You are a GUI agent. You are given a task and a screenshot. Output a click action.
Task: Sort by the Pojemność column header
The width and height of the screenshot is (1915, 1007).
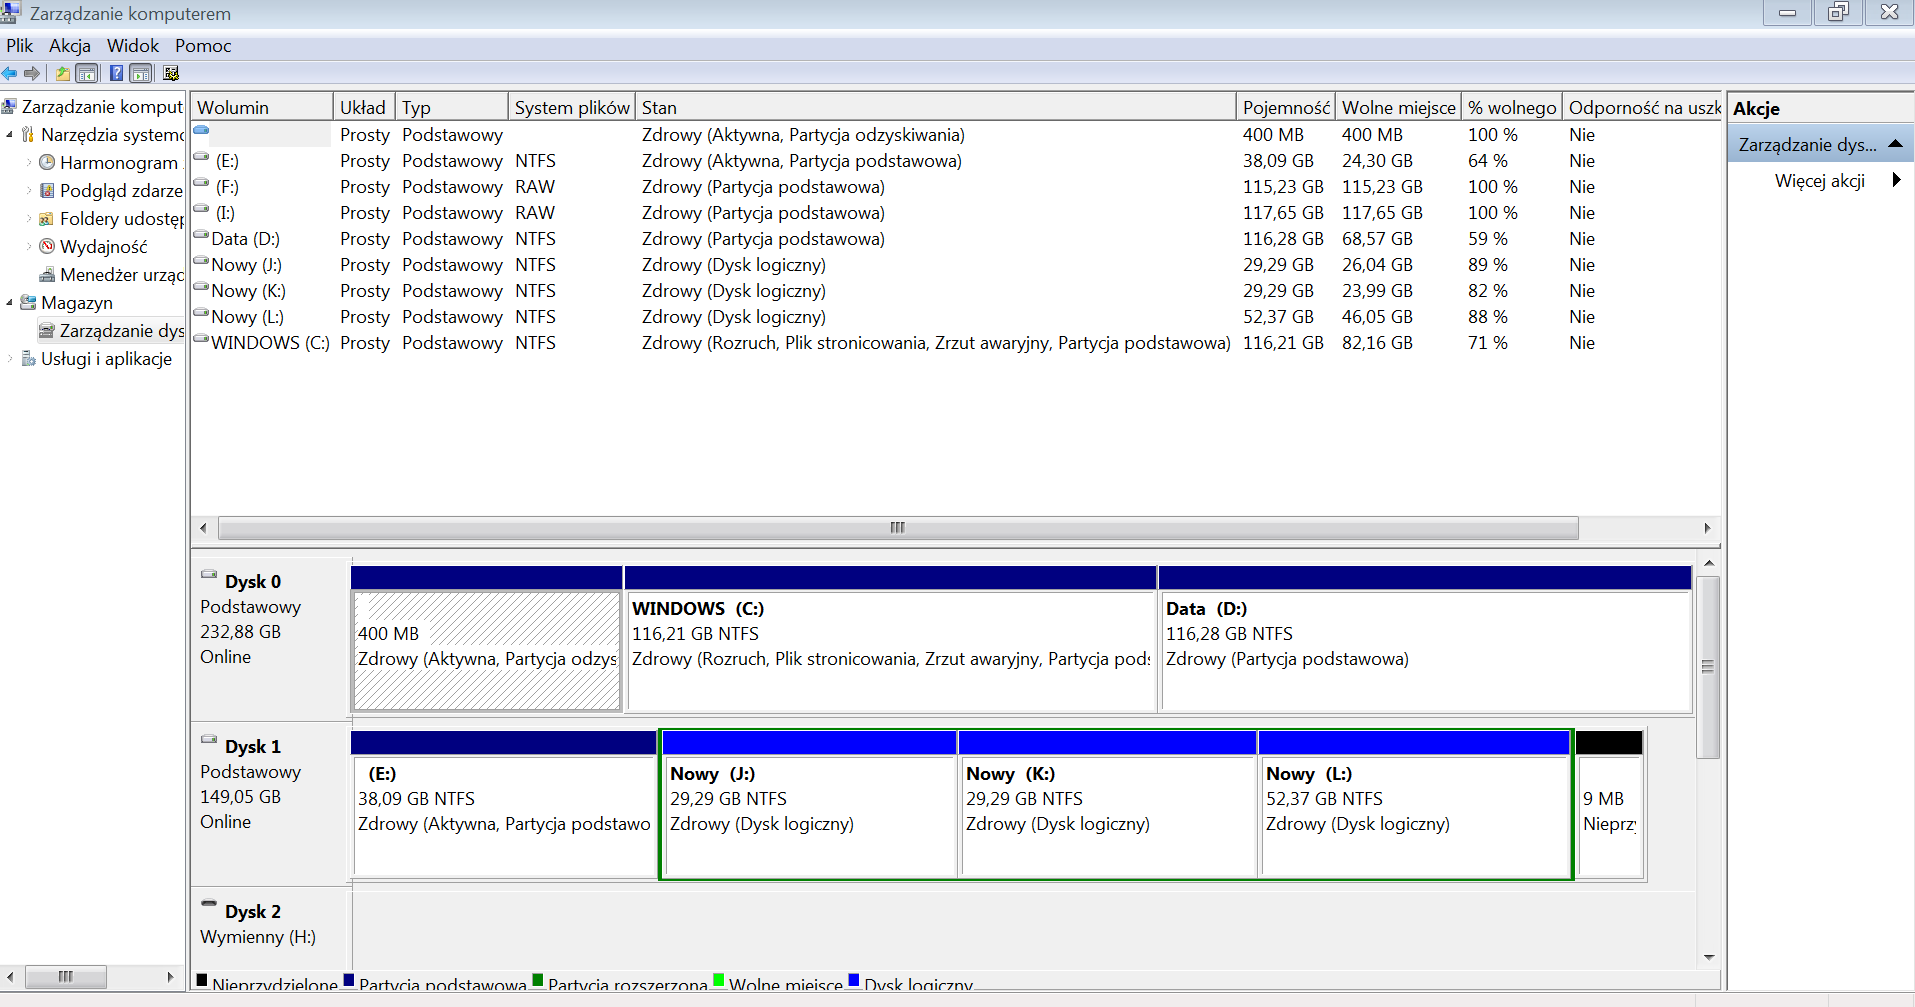(x=1286, y=107)
